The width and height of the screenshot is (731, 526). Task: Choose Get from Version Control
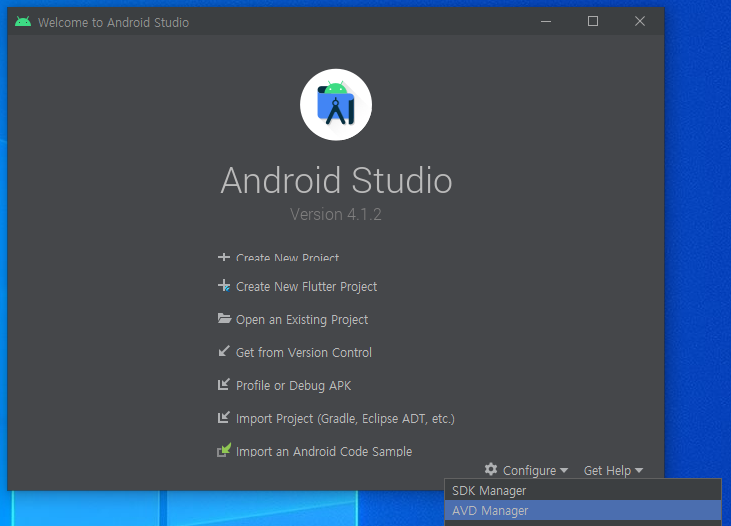point(303,353)
